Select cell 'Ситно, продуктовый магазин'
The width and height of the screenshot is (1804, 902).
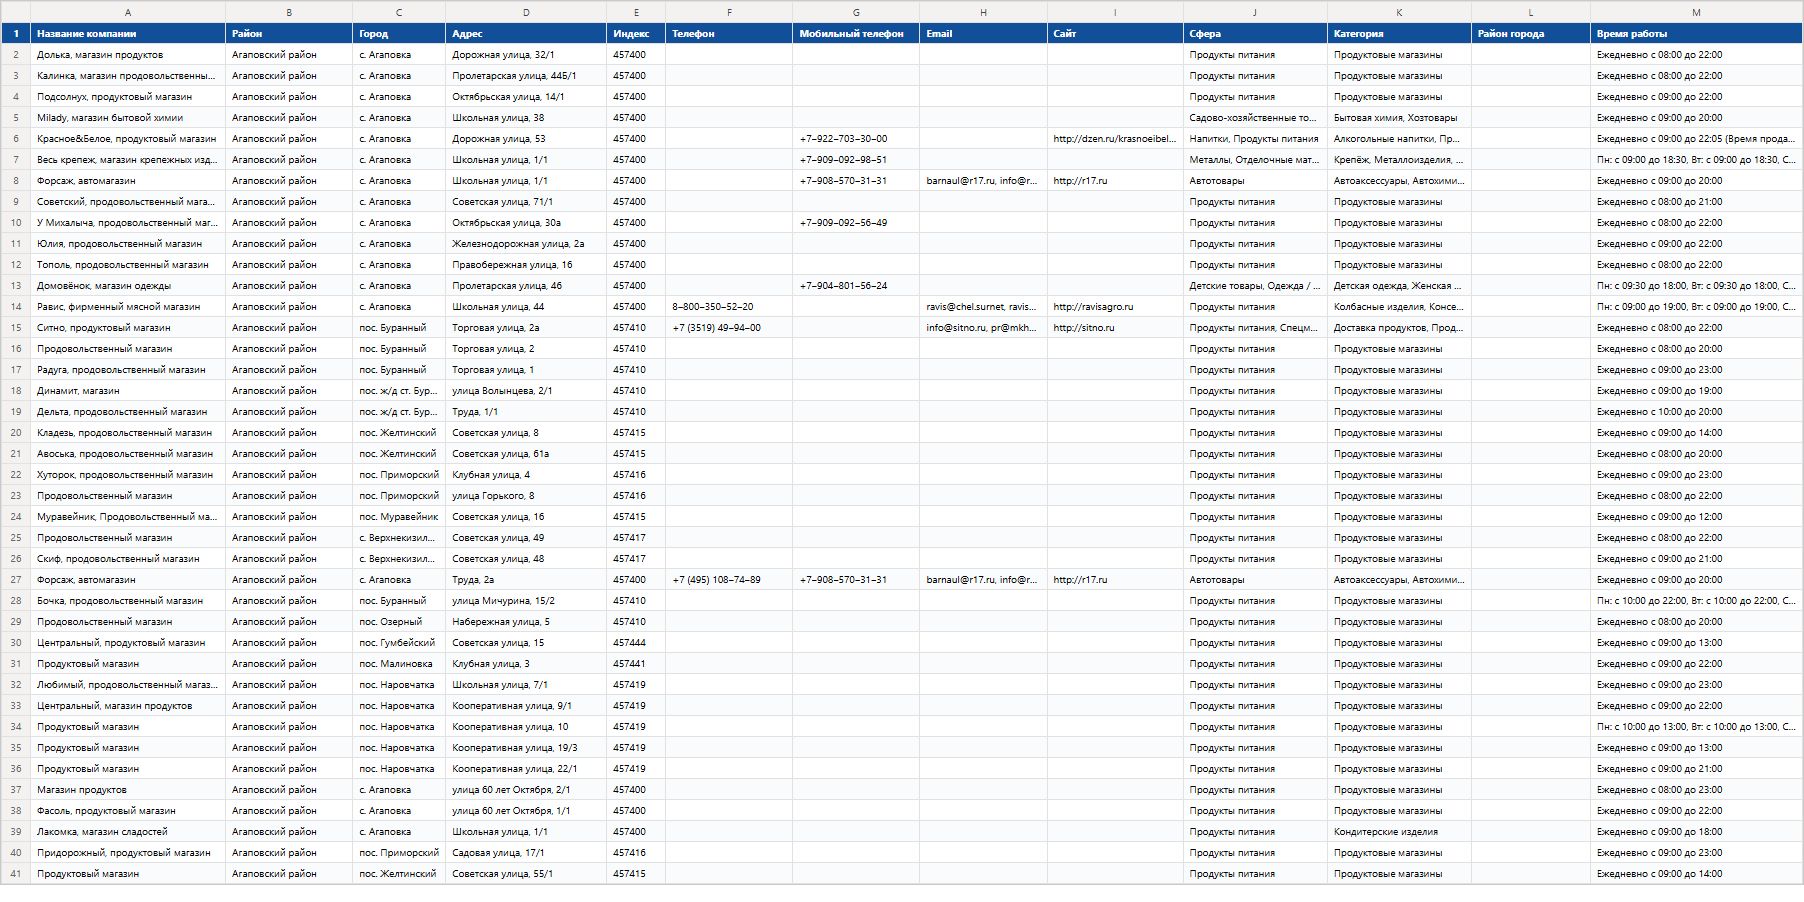click(x=128, y=328)
